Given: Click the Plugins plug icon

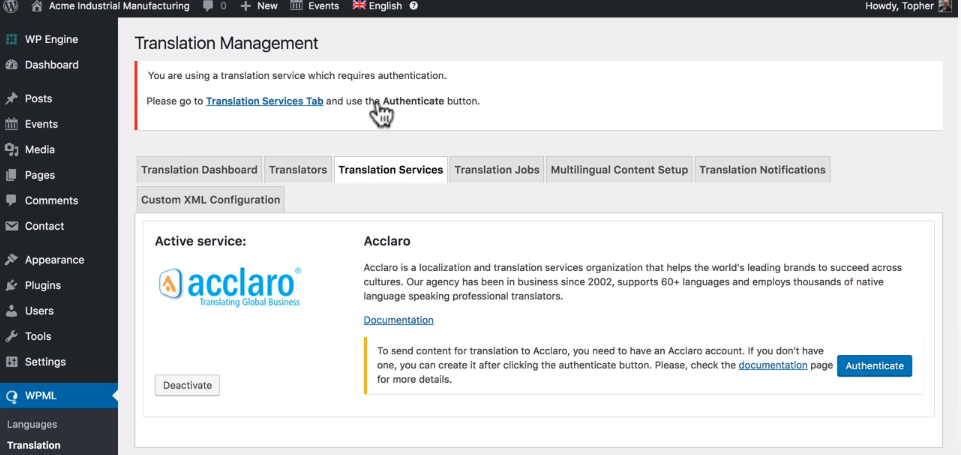Looking at the screenshot, I should (x=11, y=286).
